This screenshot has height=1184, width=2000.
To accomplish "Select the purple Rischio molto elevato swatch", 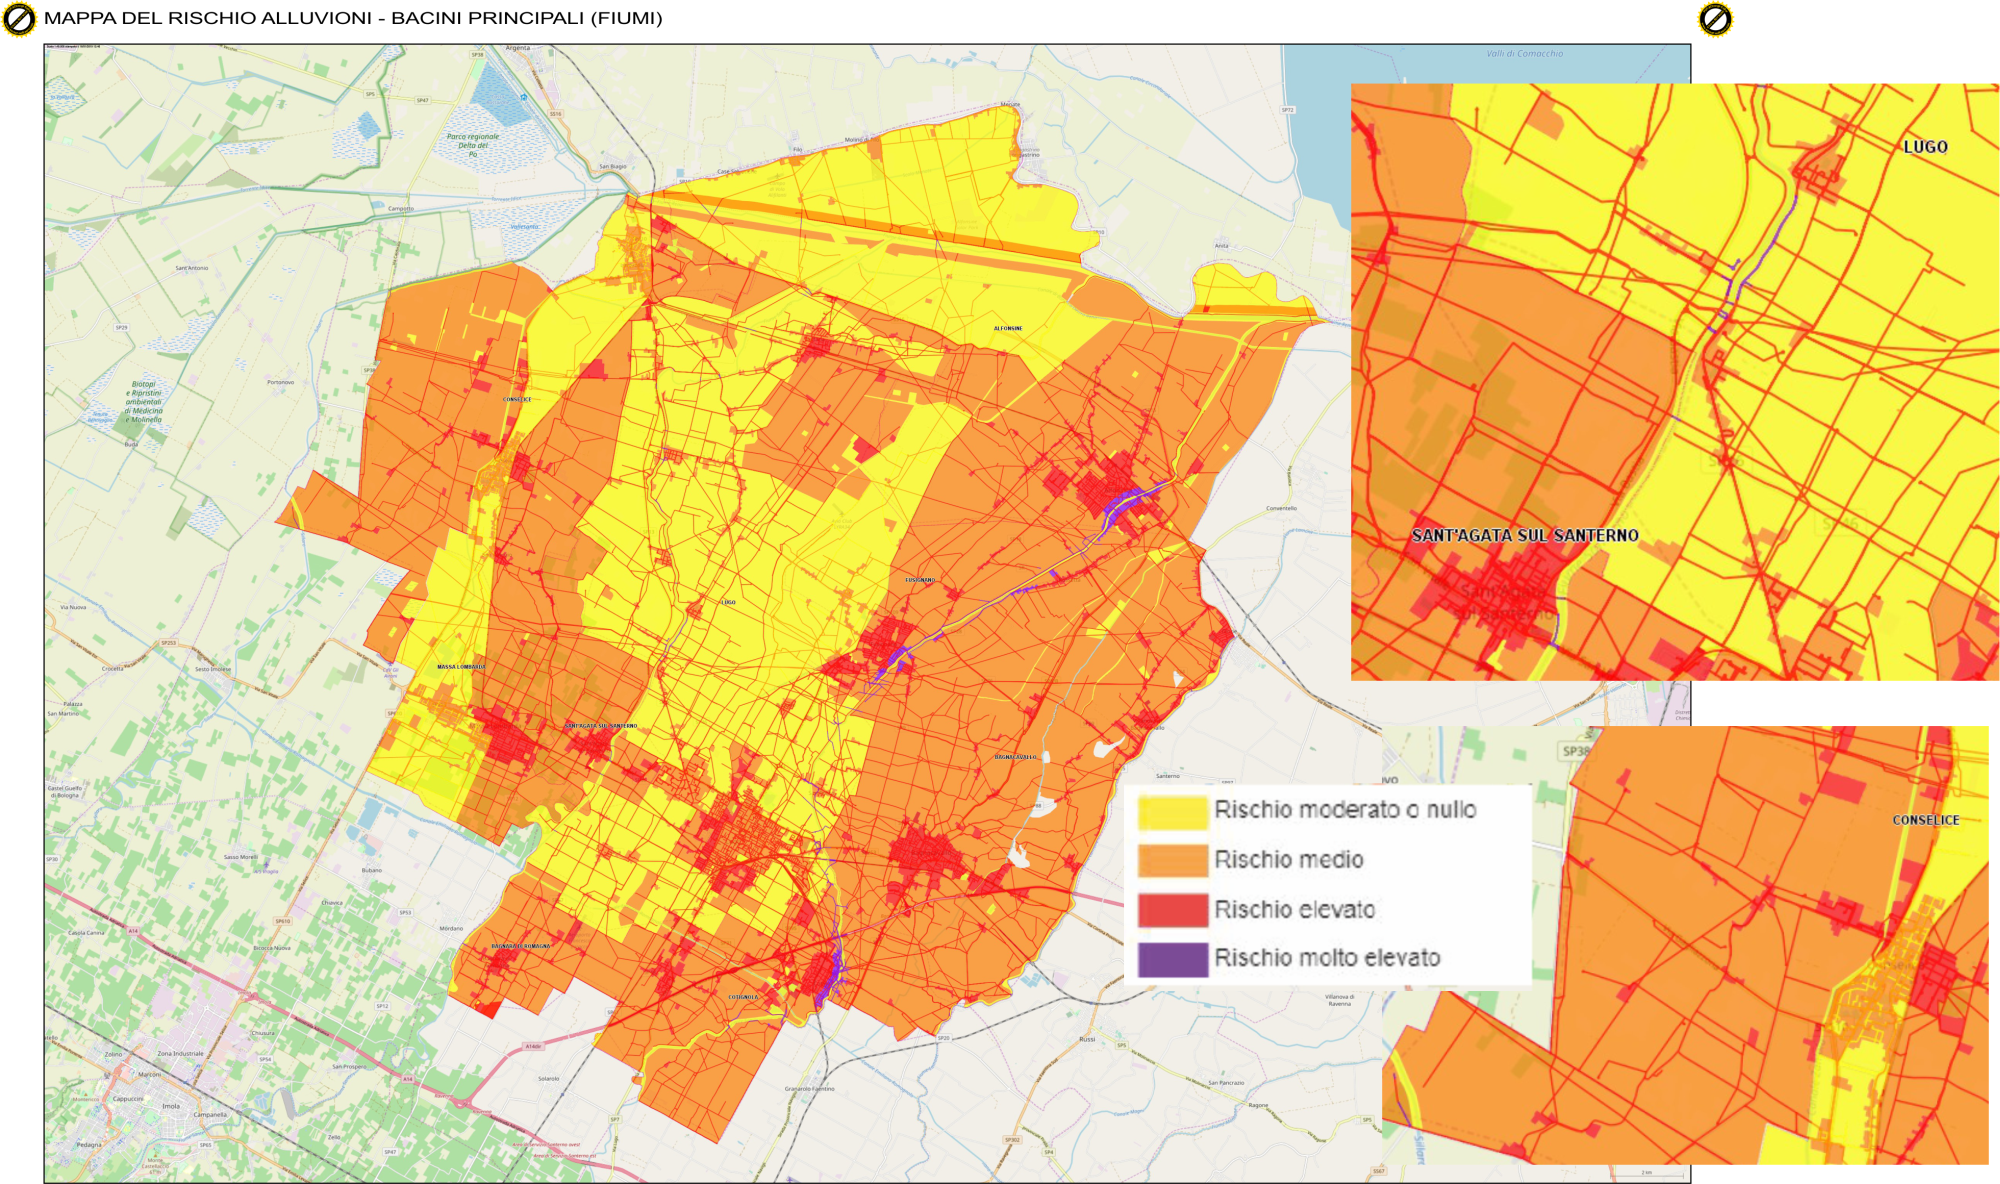I will pyautogui.click(x=1173, y=959).
